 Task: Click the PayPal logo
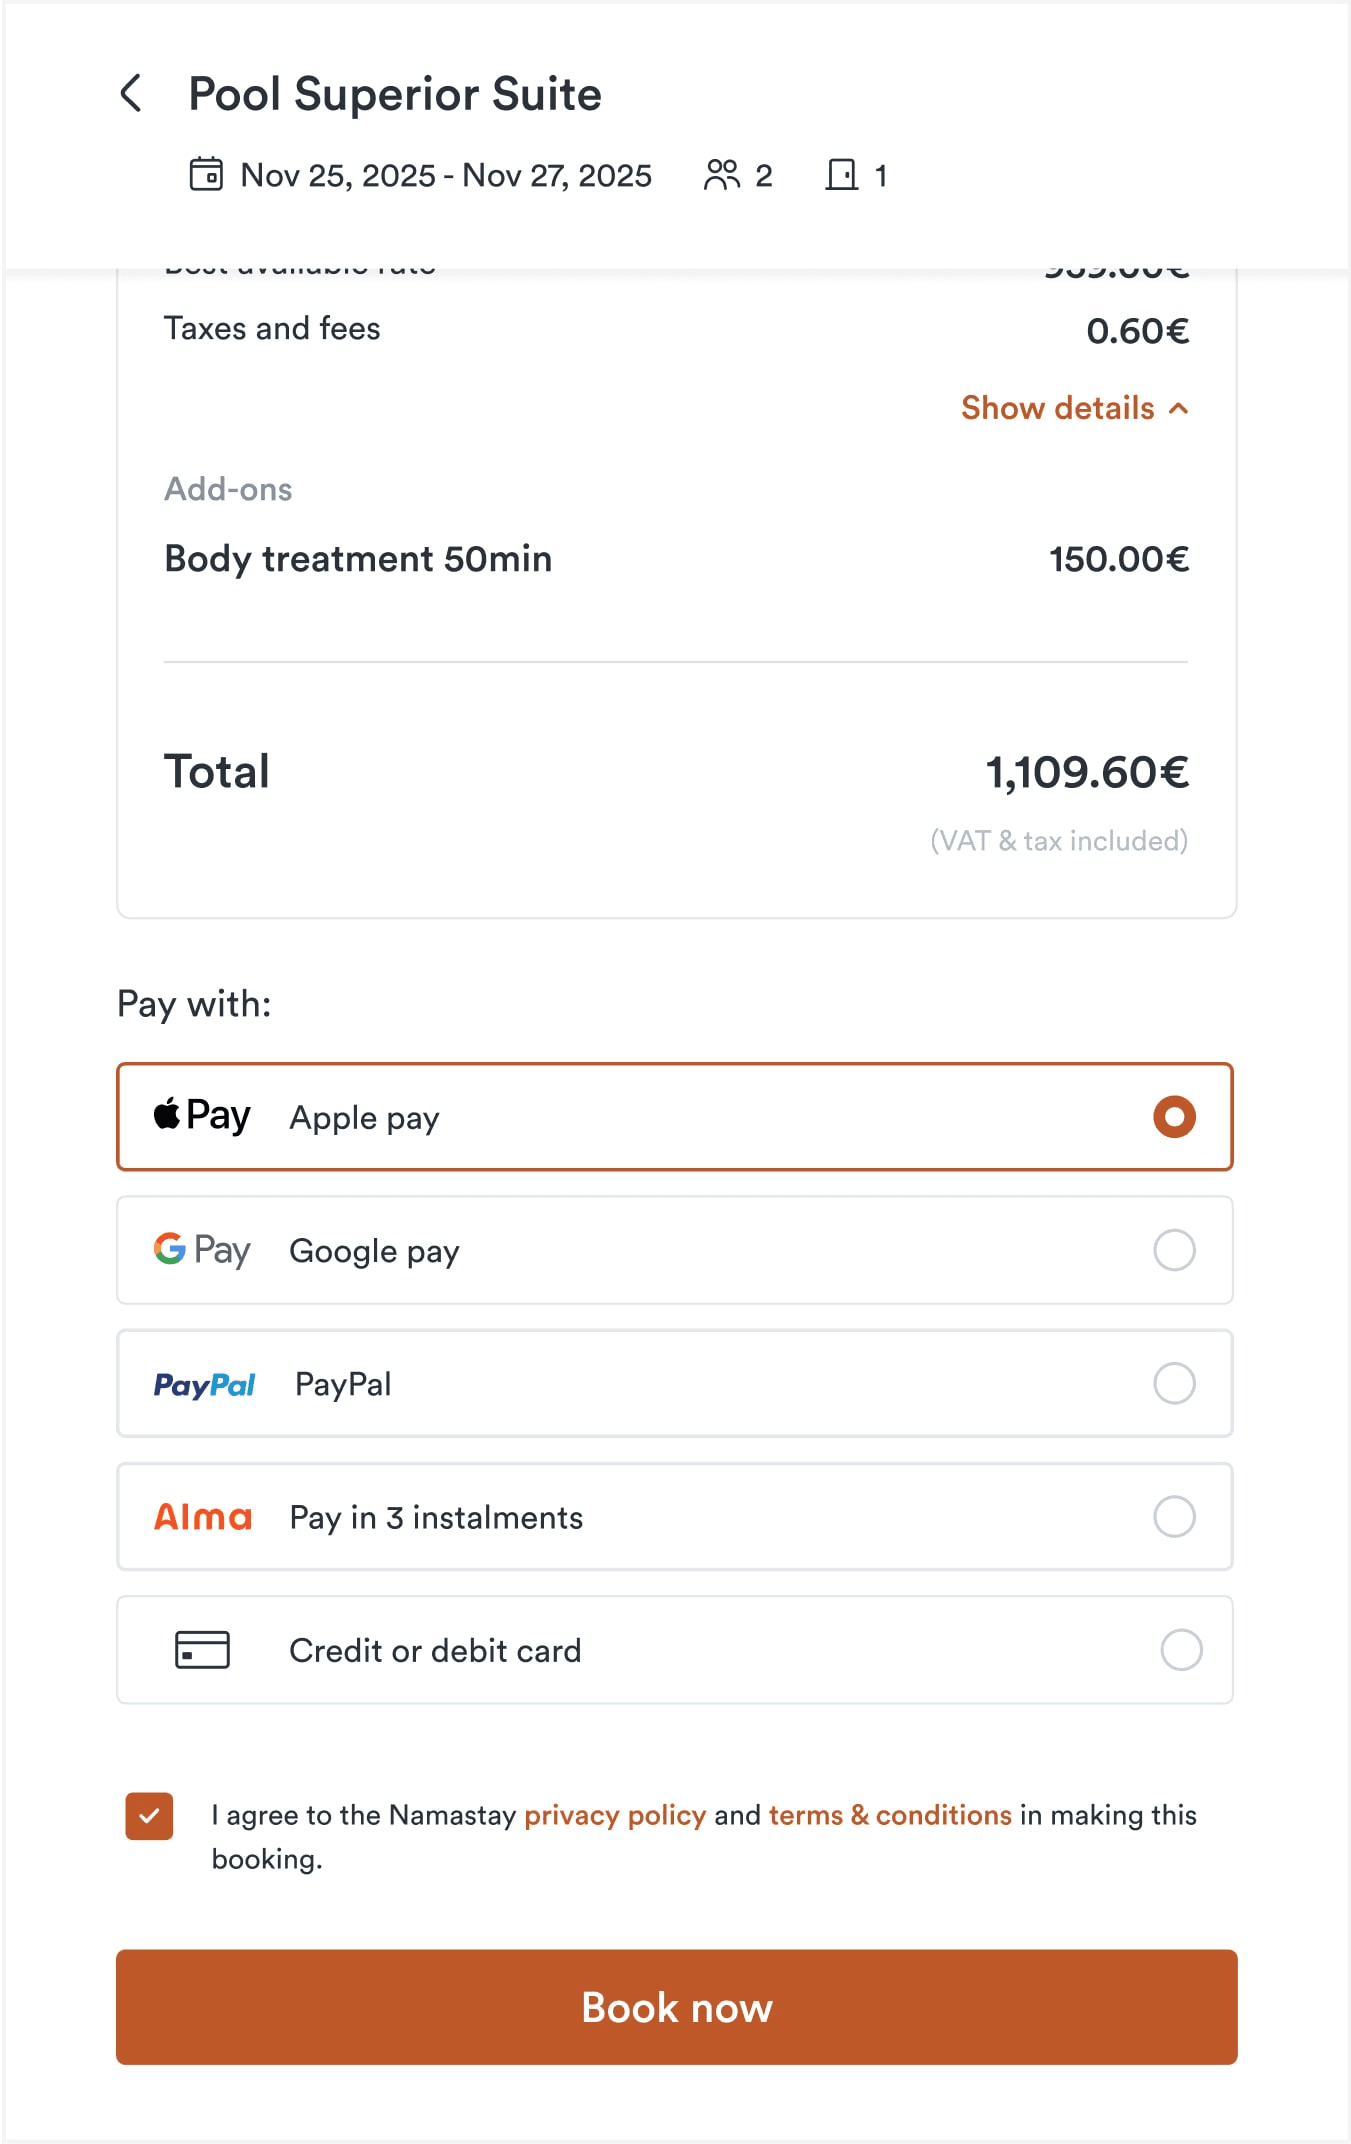[x=204, y=1384]
